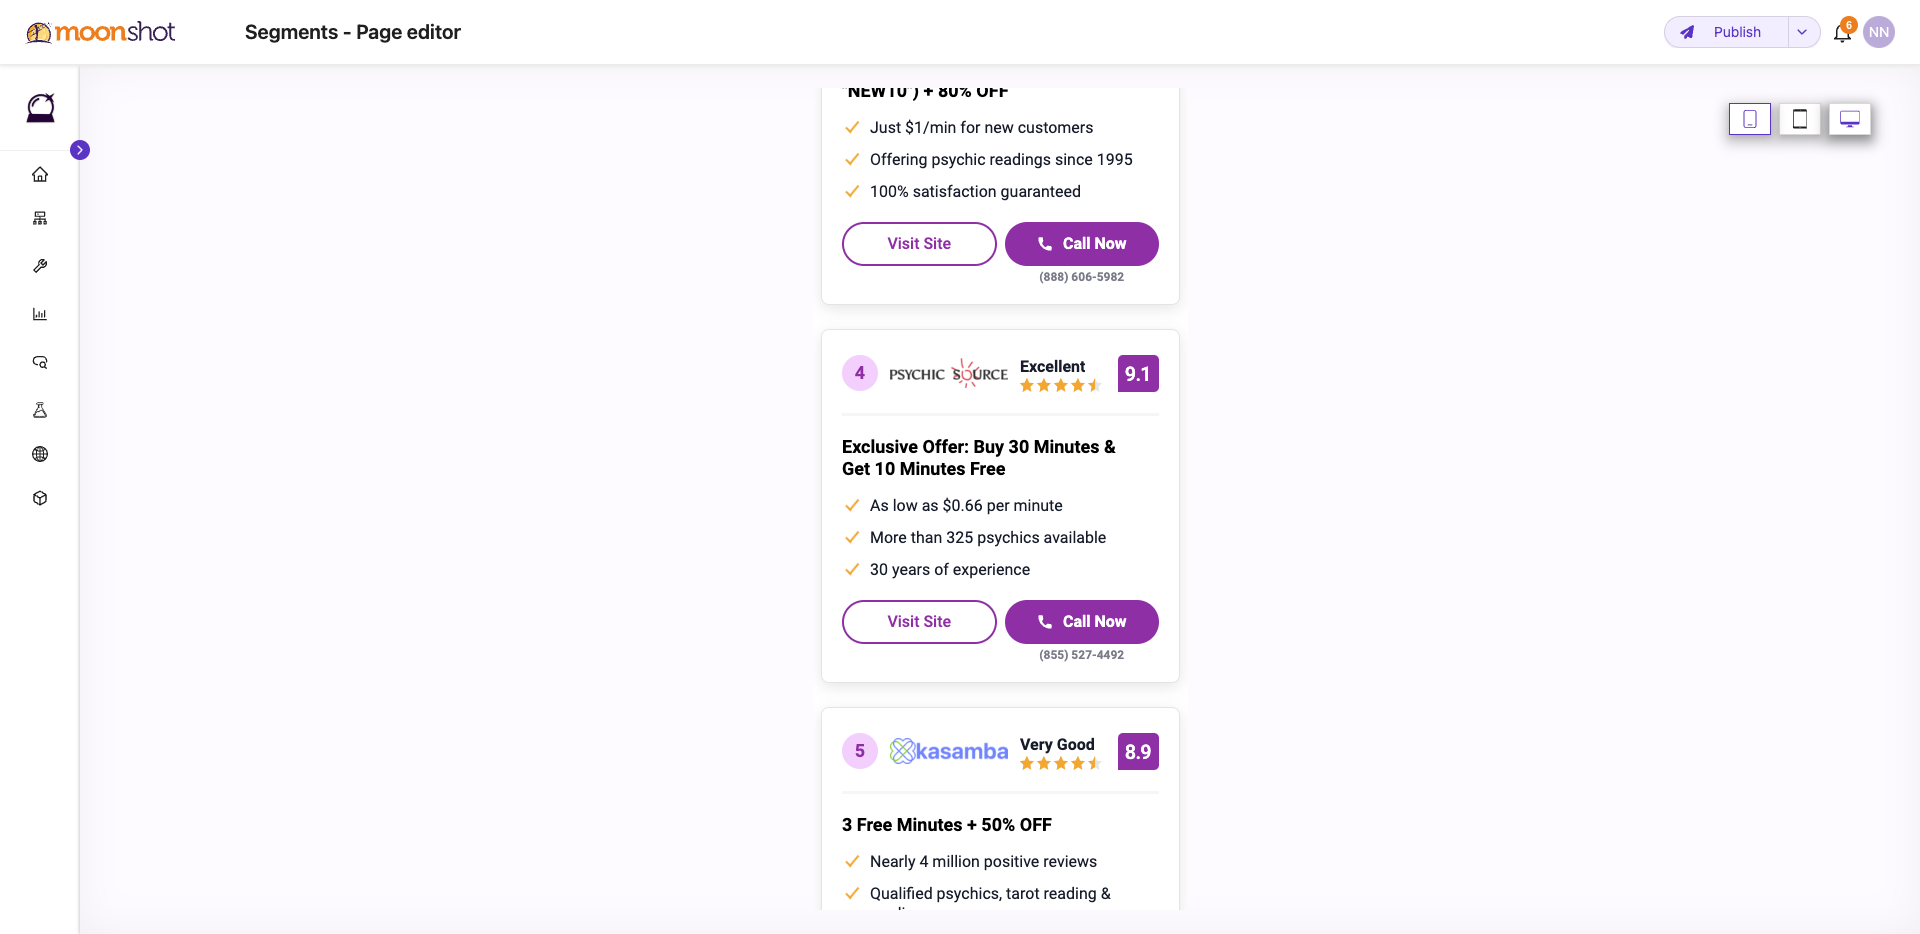
Task: Click Visit Site for Psychic Source
Action: click(919, 622)
